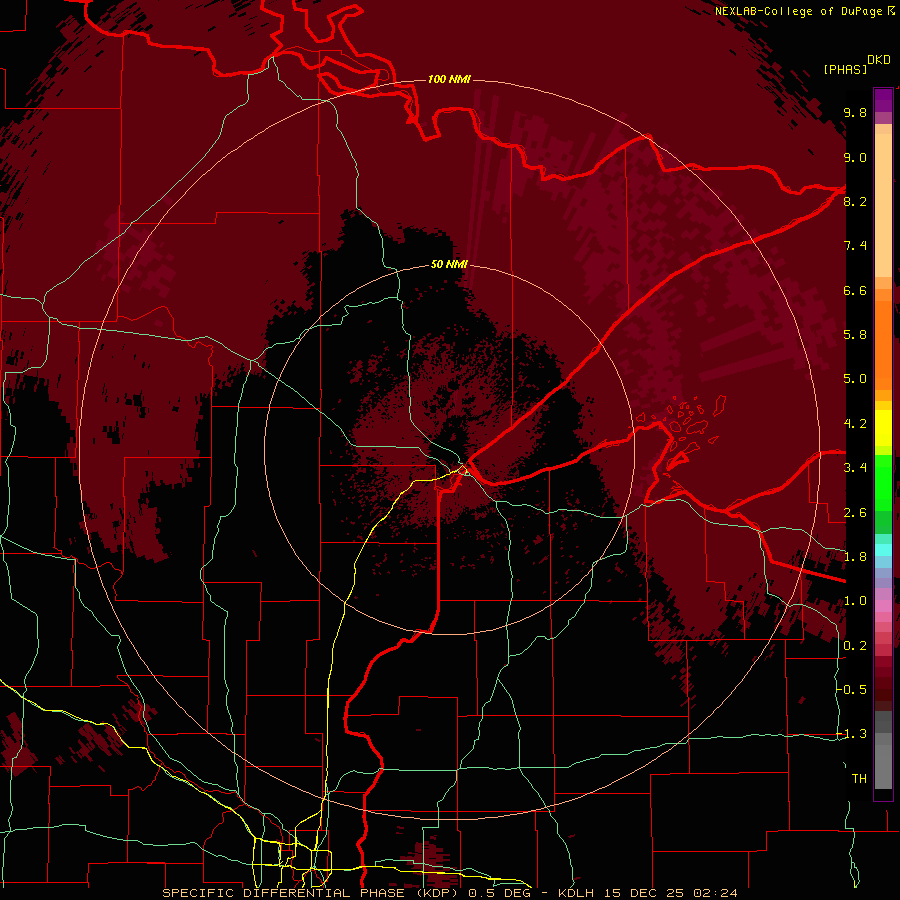The width and height of the screenshot is (900, 900).
Task: Click the 5.0 legend value
Action: point(855,379)
